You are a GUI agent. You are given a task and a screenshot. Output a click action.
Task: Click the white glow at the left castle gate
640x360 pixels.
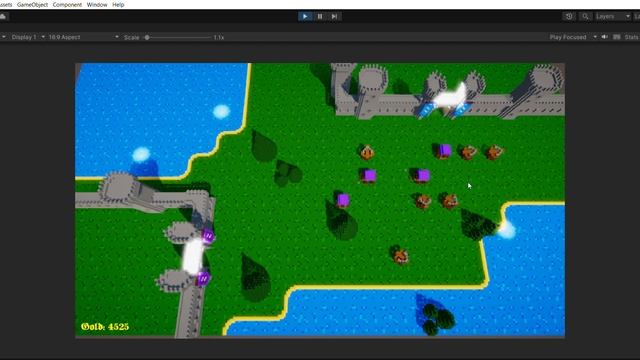(193, 256)
